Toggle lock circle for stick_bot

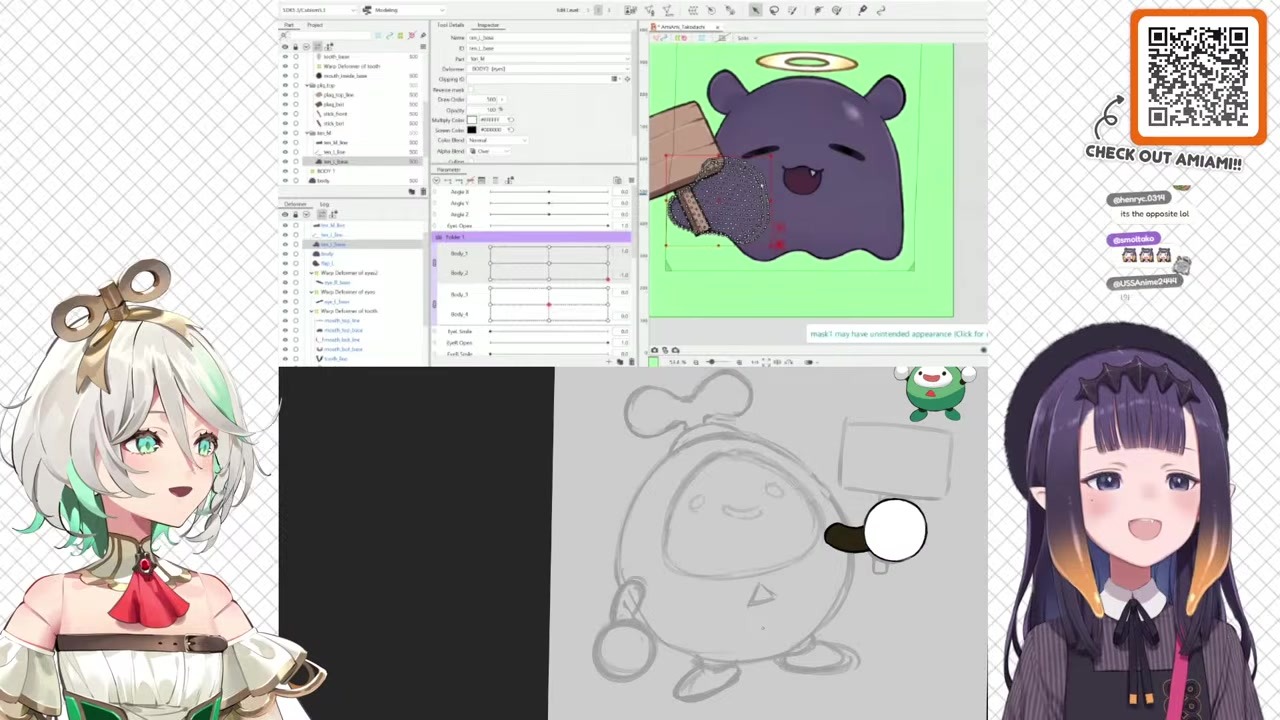click(x=295, y=123)
